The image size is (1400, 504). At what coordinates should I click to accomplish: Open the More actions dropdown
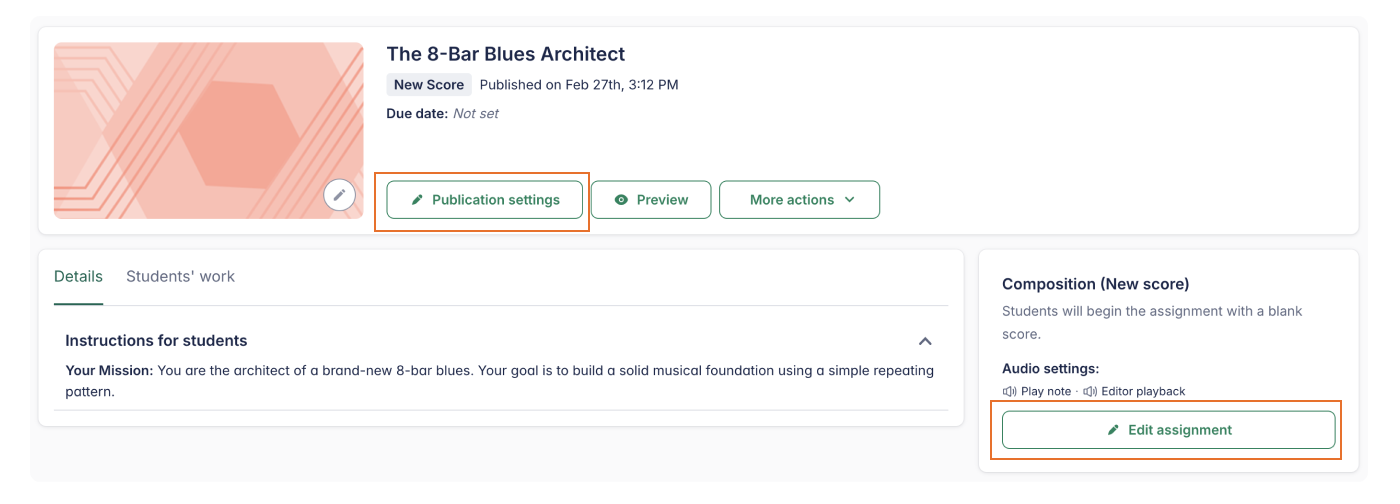click(799, 200)
